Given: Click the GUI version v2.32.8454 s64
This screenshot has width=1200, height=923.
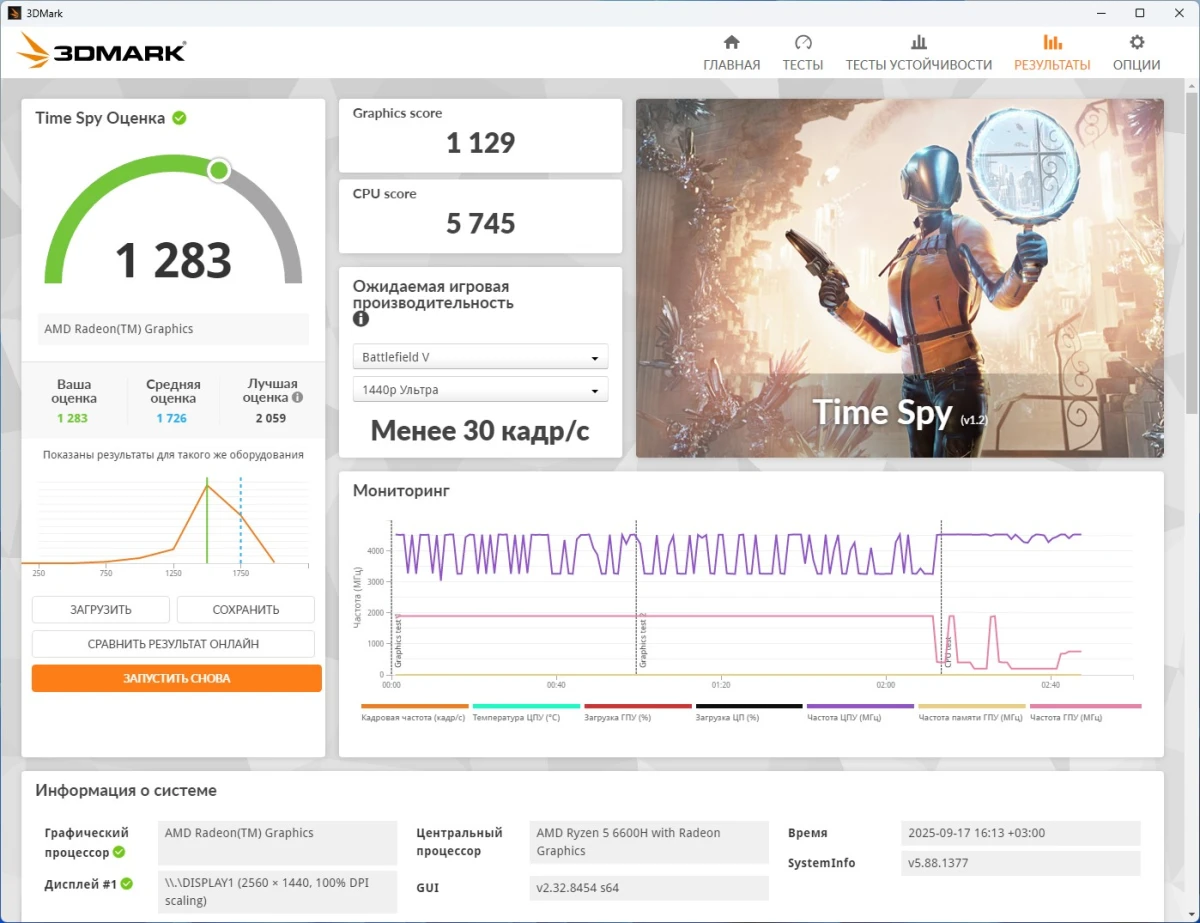Looking at the screenshot, I should tap(649, 888).
